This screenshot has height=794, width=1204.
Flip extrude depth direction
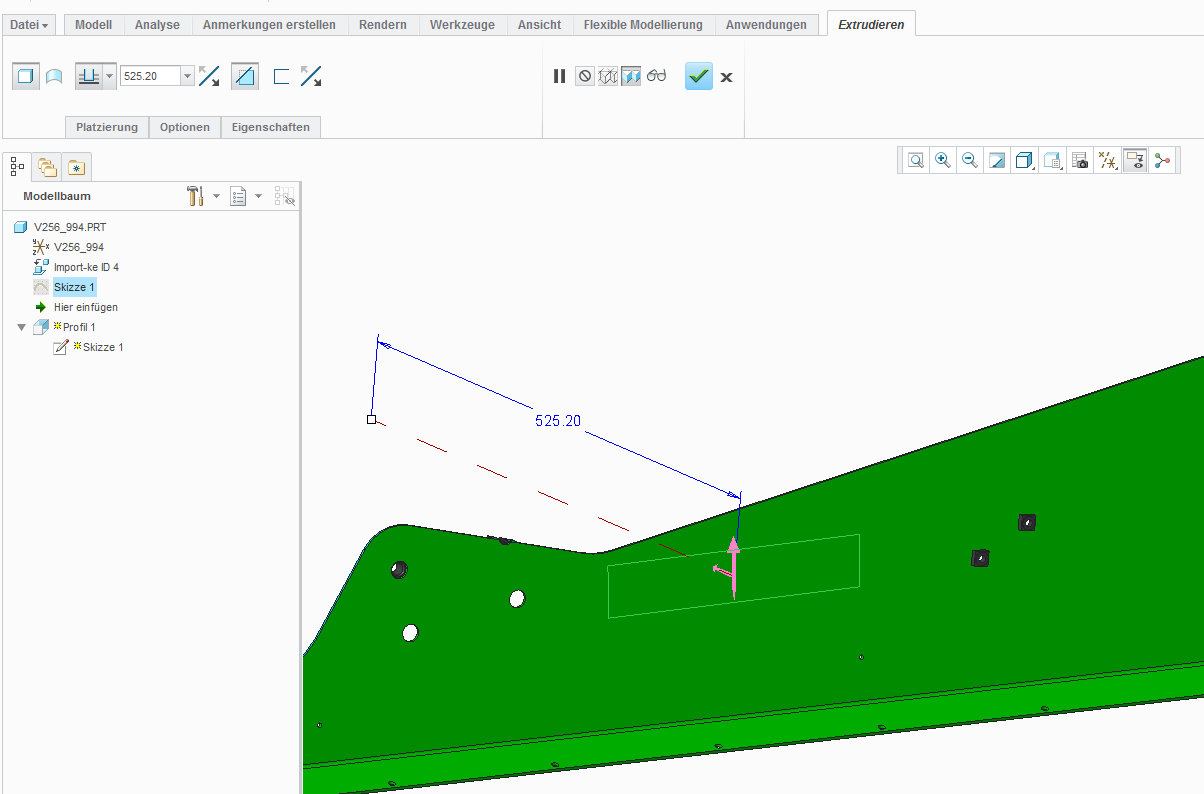(209, 76)
